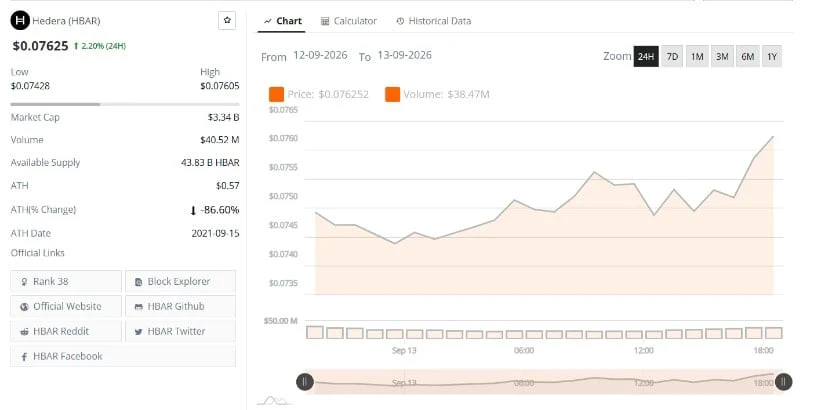The height and width of the screenshot is (410, 825).
Task: Click the $50.00 M volume axis label
Action: tap(280, 321)
